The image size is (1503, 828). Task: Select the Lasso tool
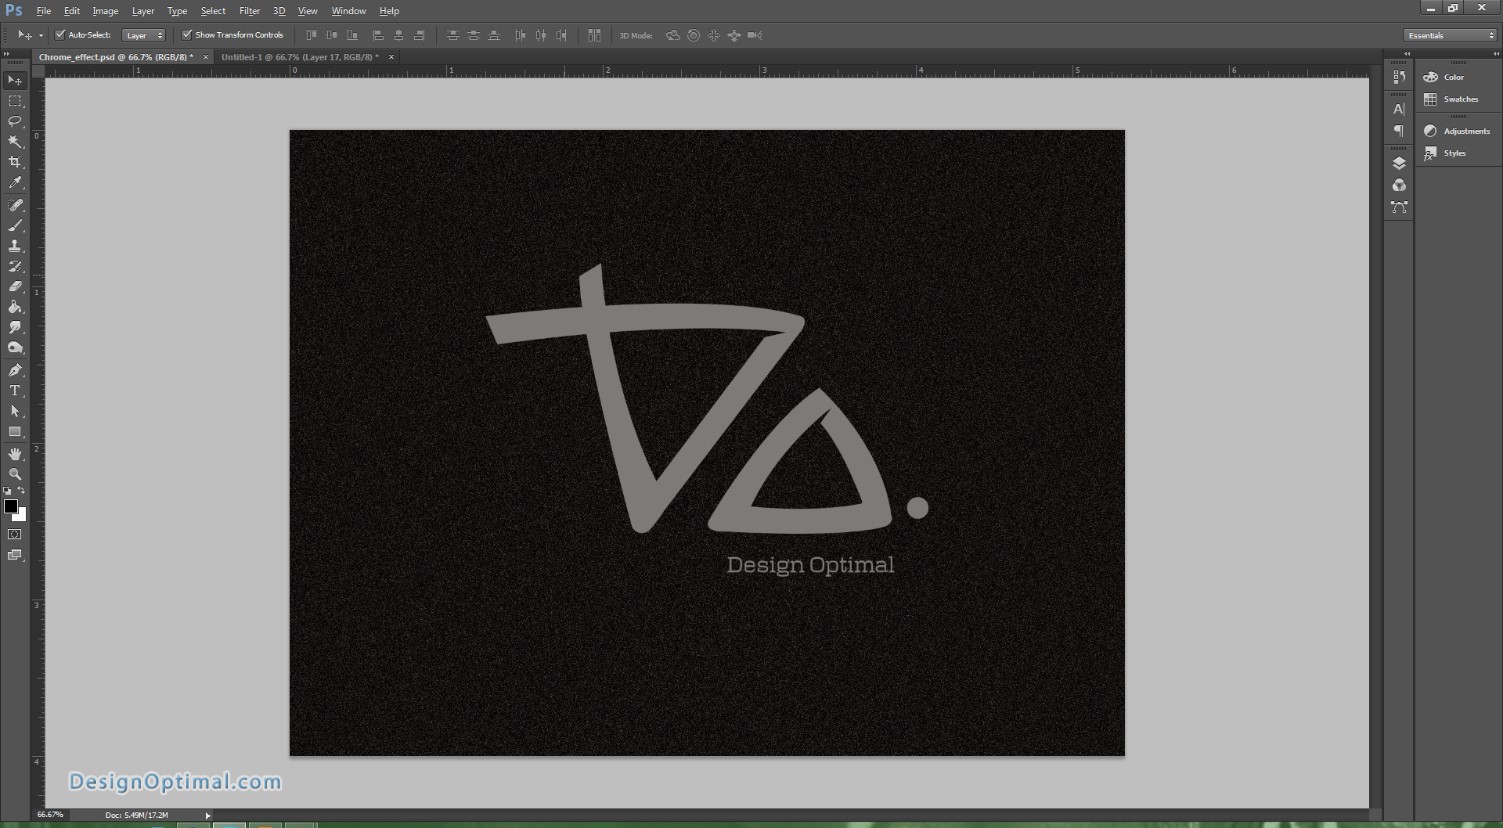[15, 121]
